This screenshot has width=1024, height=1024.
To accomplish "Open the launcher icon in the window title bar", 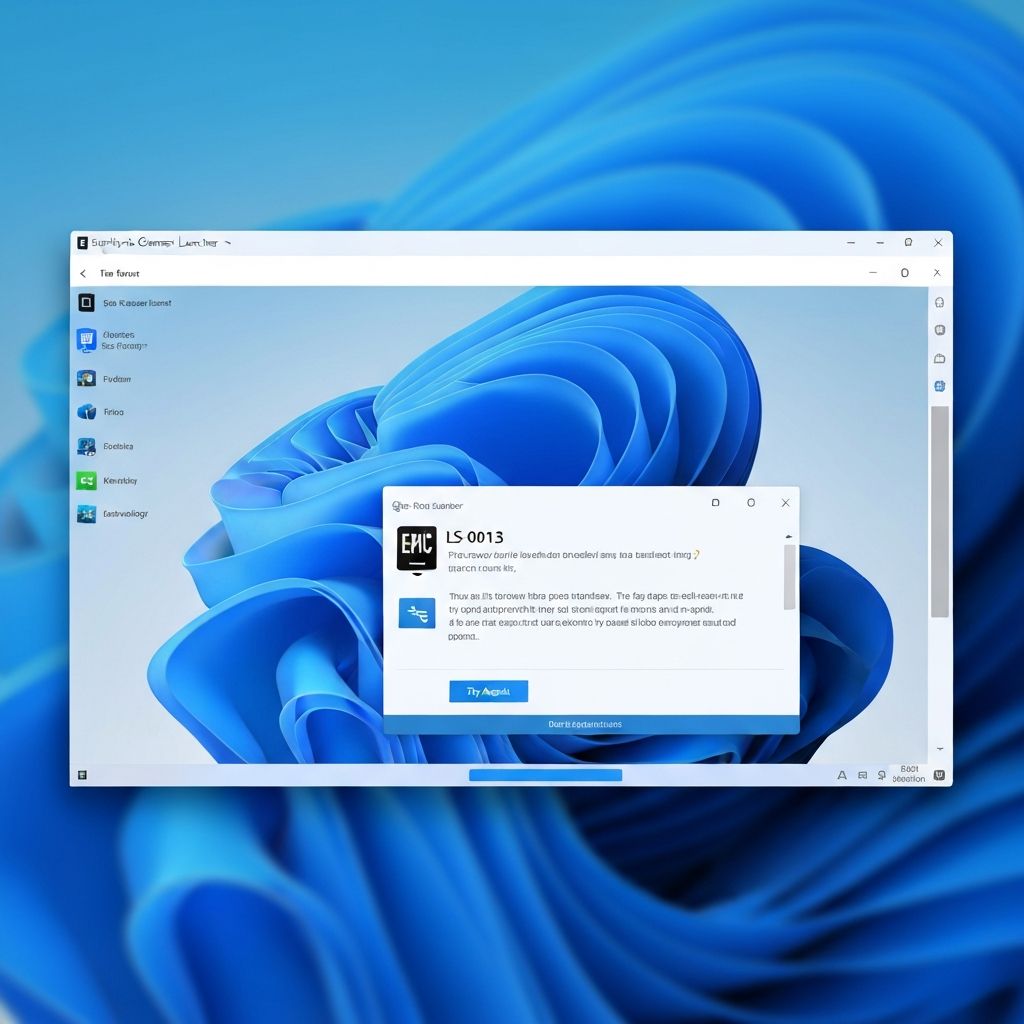I will pos(82,242).
